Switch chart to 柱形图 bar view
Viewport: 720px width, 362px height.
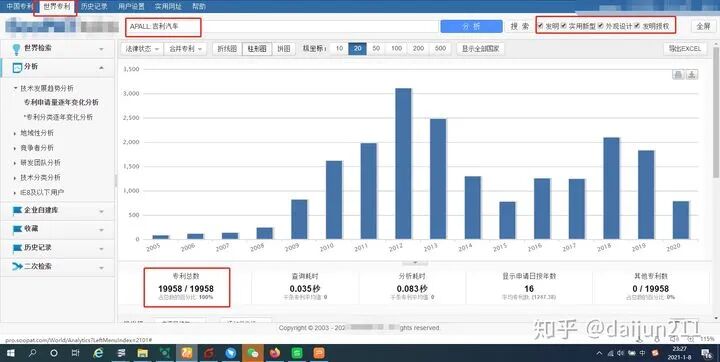tap(257, 49)
